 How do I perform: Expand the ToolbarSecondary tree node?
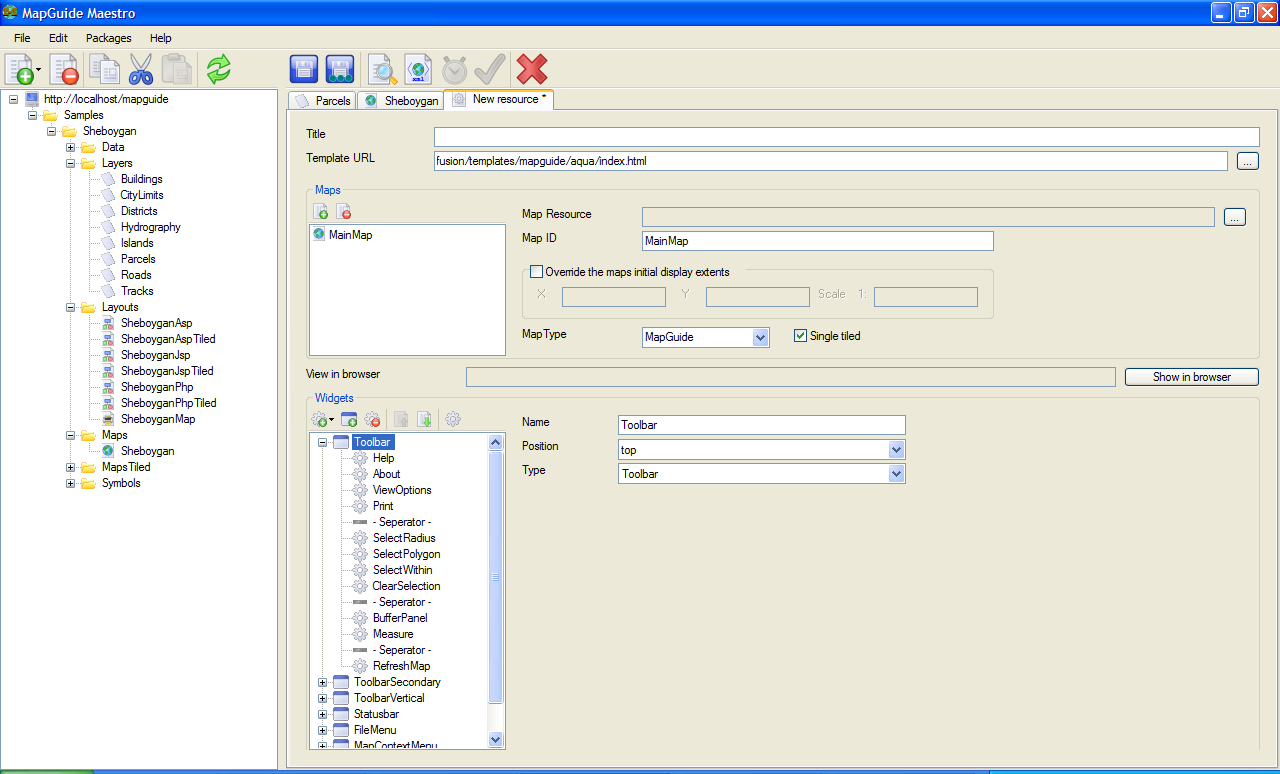point(323,682)
